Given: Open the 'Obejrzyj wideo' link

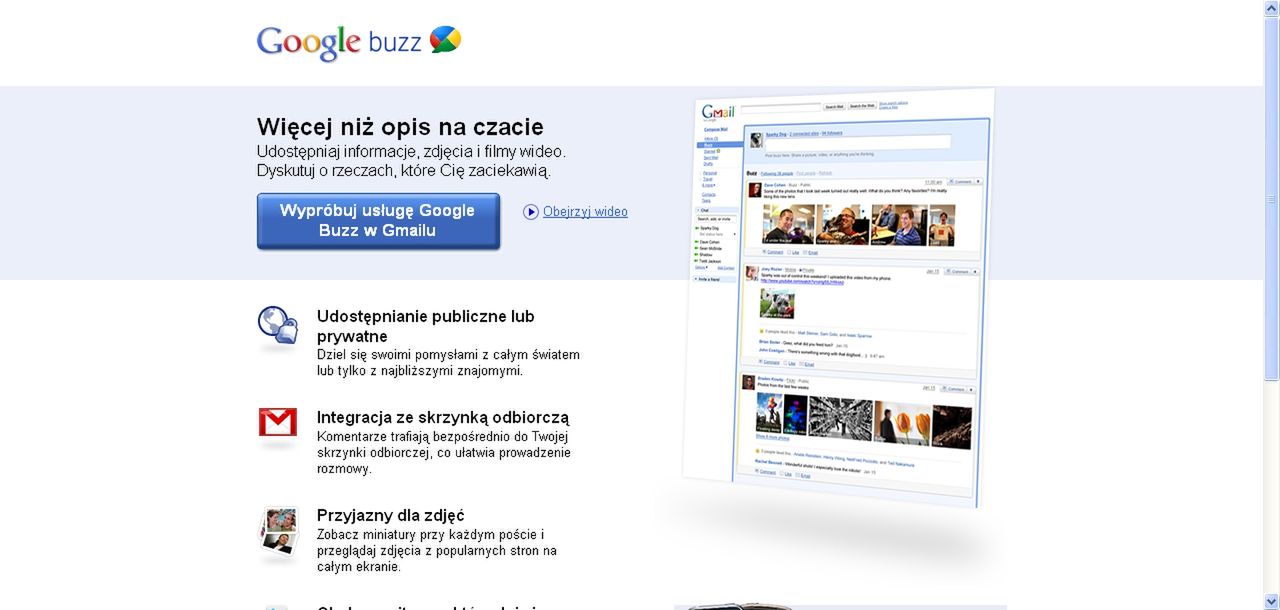Looking at the screenshot, I should (585, 211).
